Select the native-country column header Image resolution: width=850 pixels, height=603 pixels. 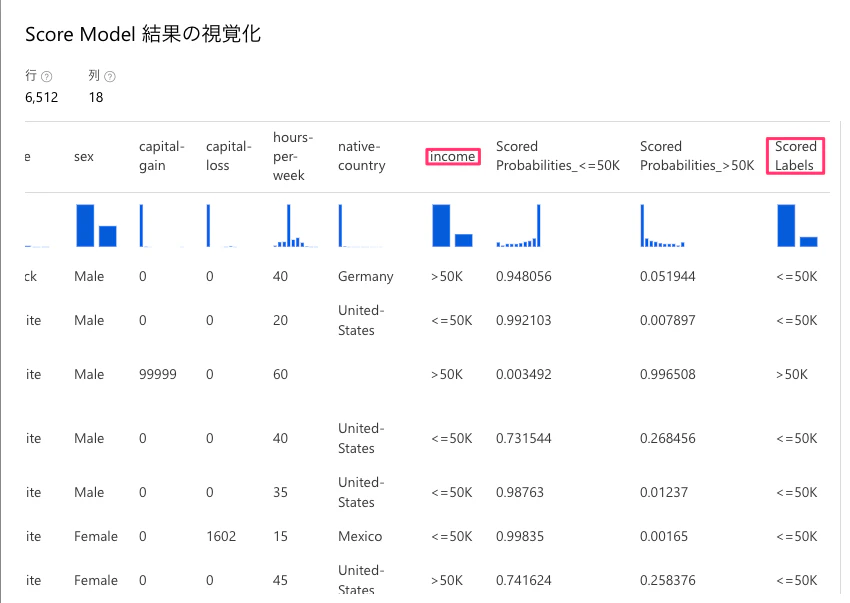pos(362,156)
